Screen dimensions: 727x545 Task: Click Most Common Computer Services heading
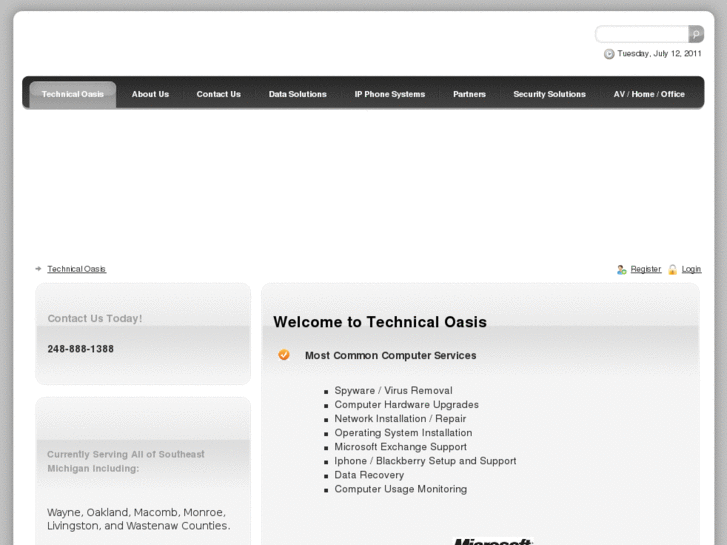390,355
